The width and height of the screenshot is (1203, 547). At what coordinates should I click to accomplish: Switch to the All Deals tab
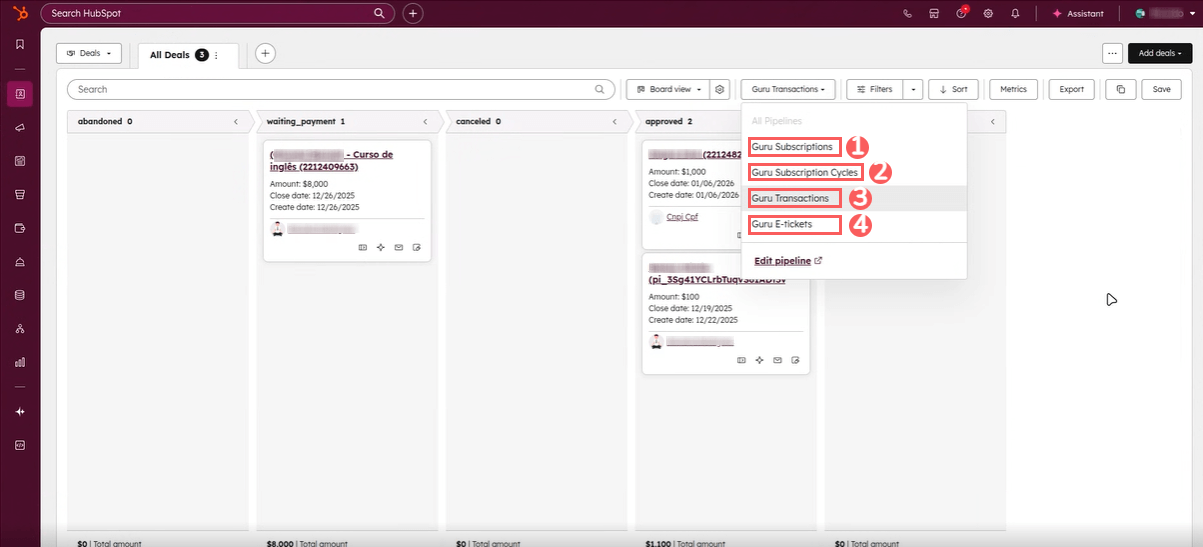pos(169,55)
